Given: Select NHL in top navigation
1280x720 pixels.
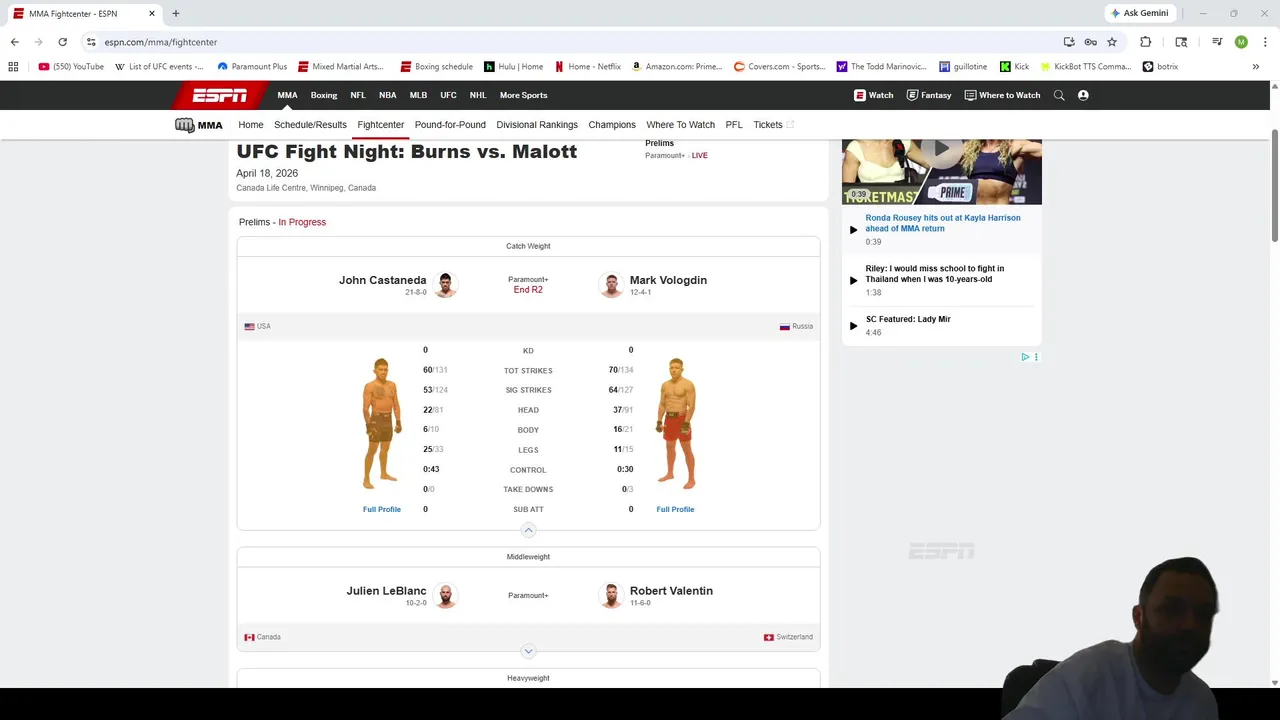Looking at the screenshot, I should [x=478, y=95].
